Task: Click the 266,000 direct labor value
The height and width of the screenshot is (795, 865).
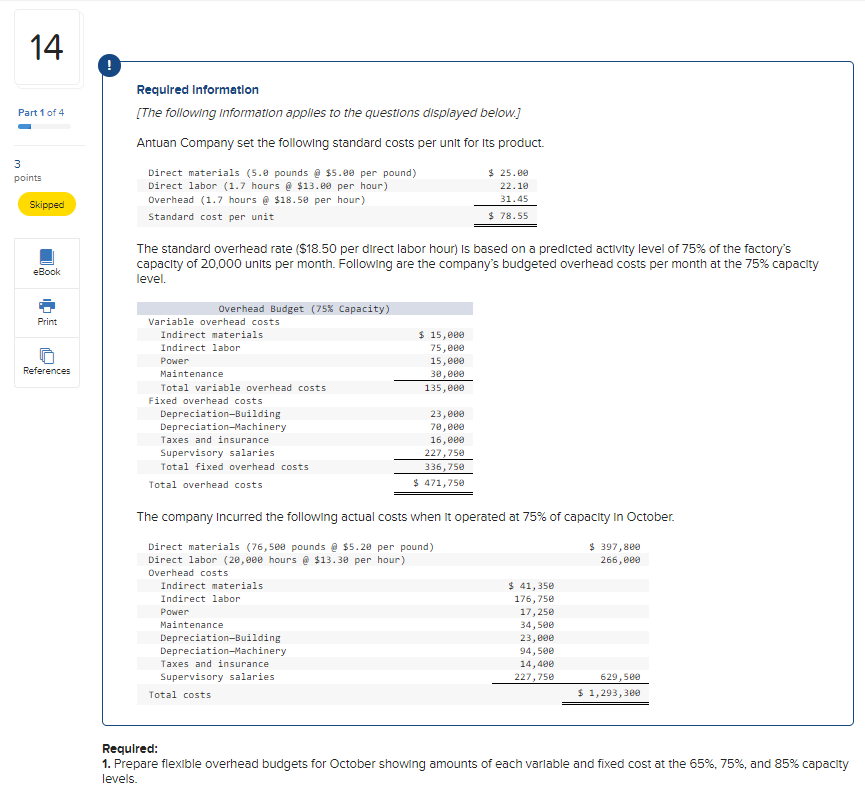Action: coord(621,560)
